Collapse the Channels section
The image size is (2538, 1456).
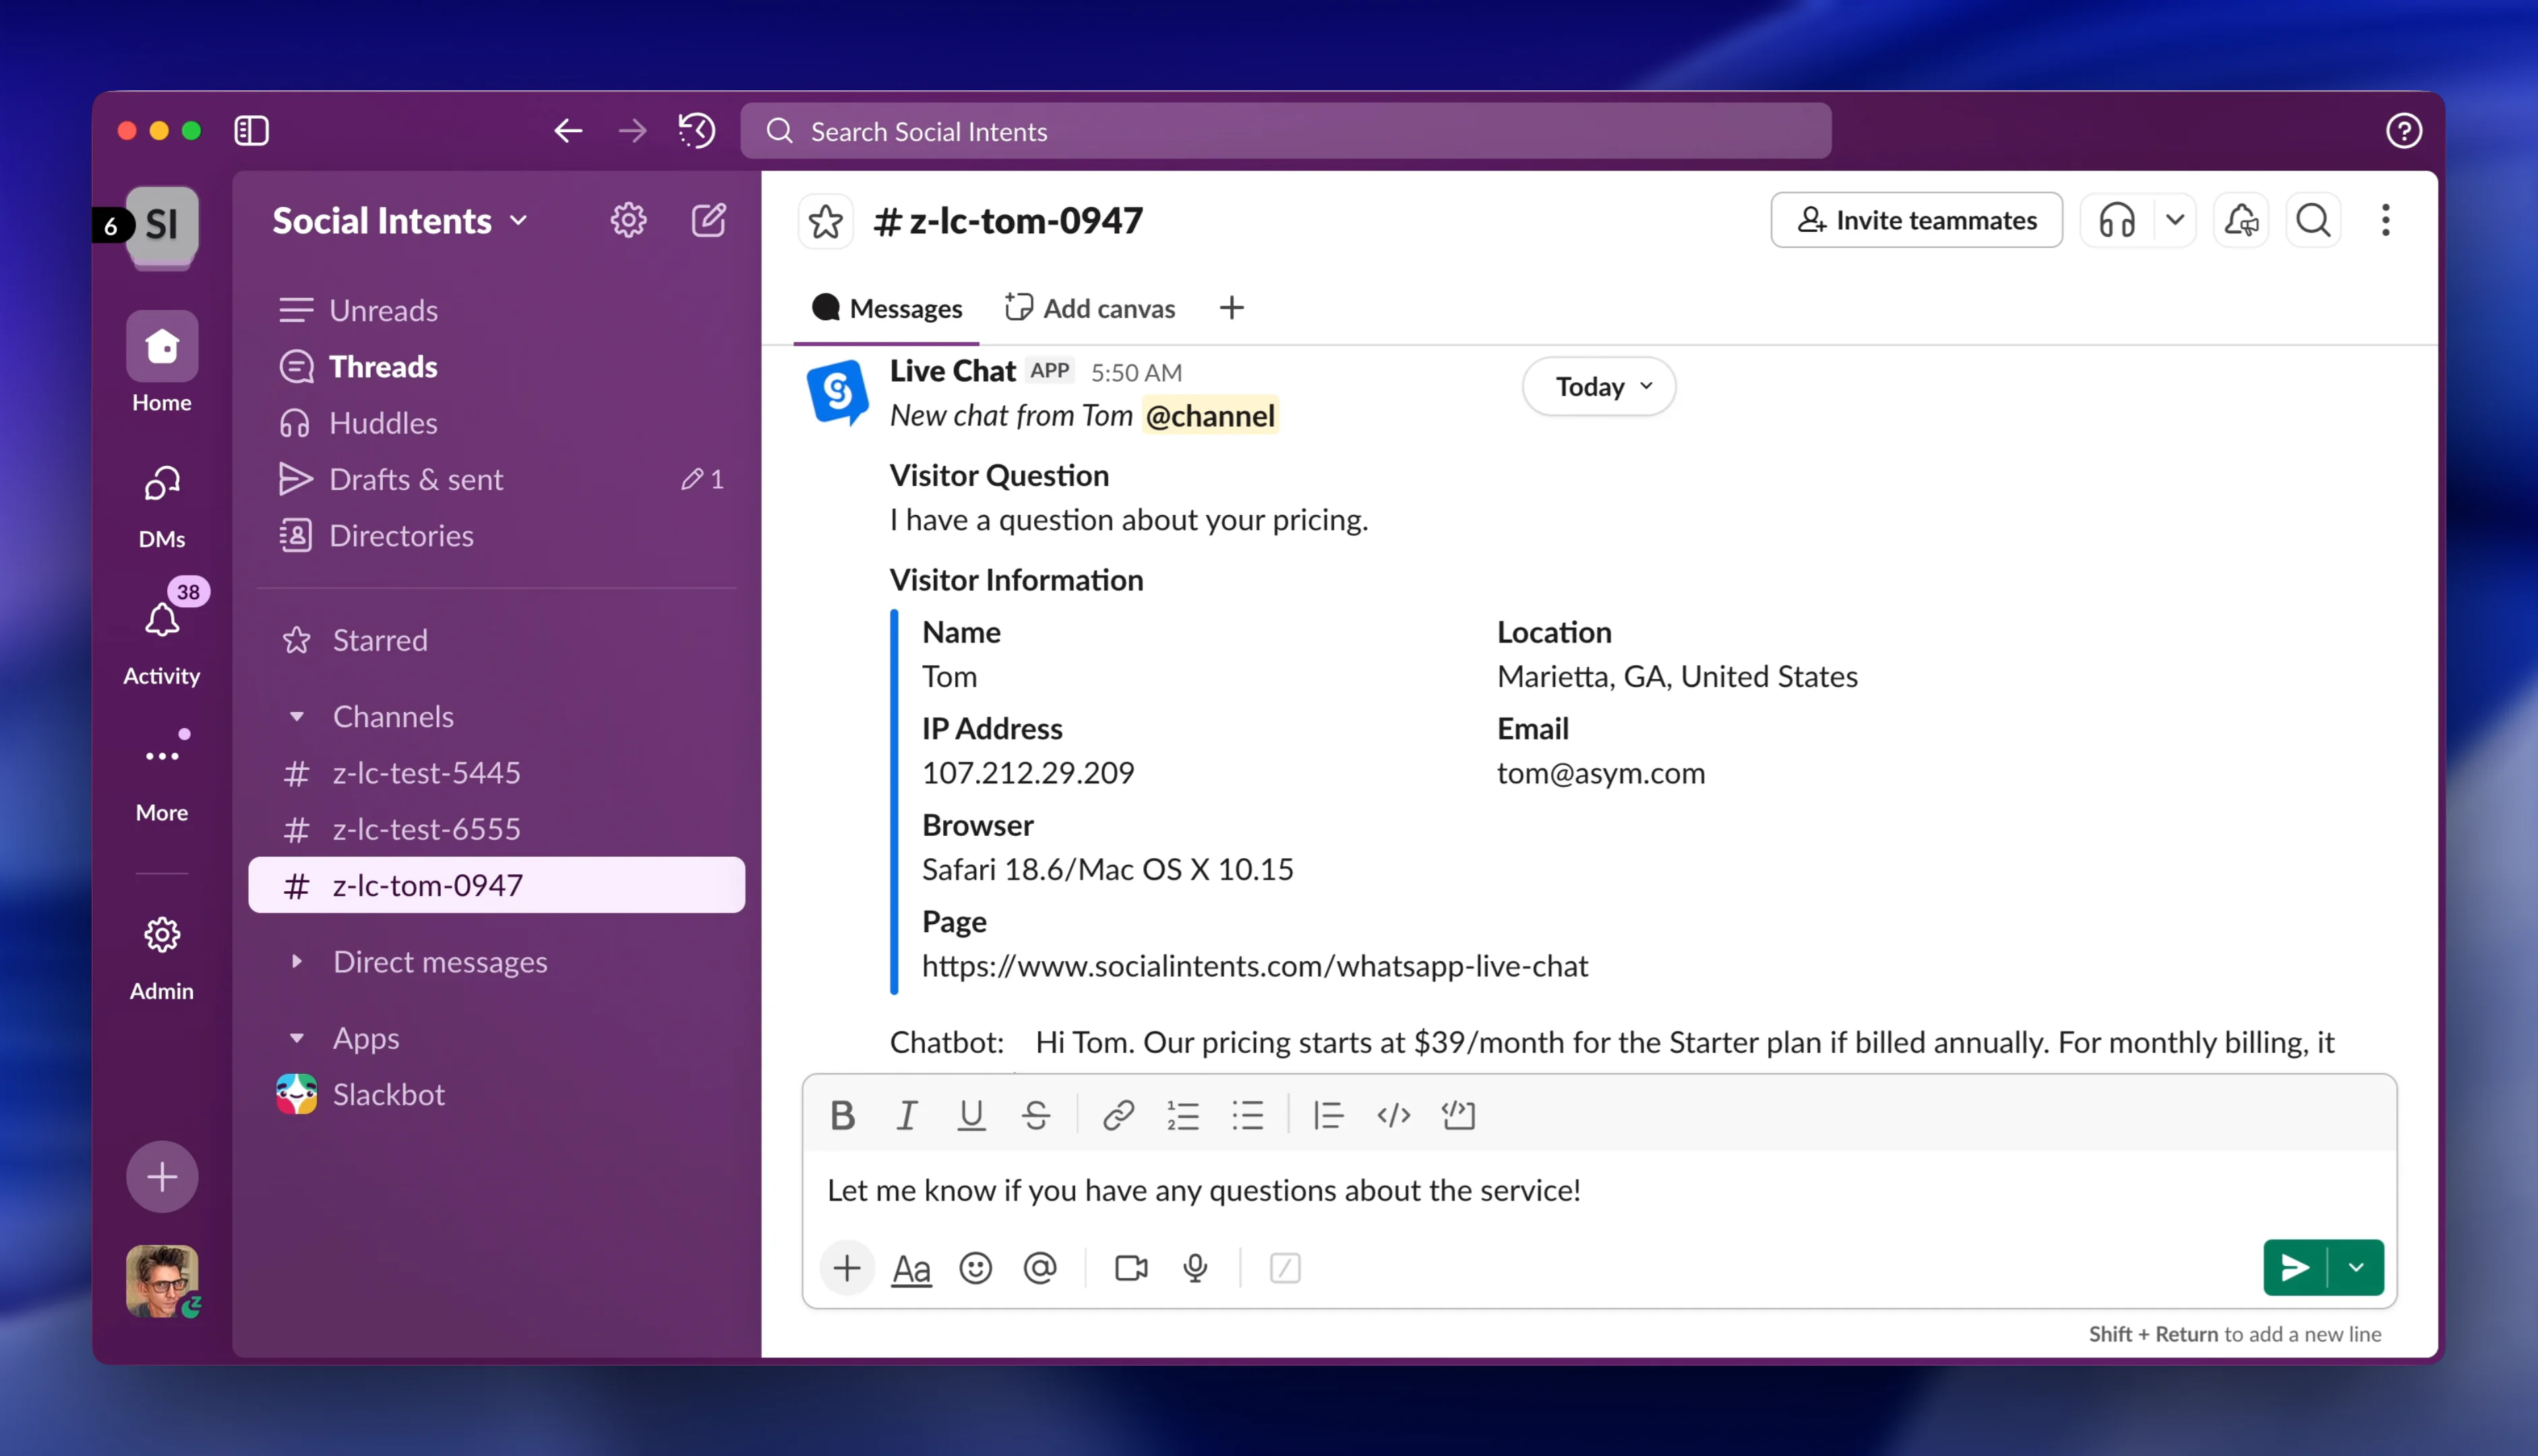[x=297, y=716]
